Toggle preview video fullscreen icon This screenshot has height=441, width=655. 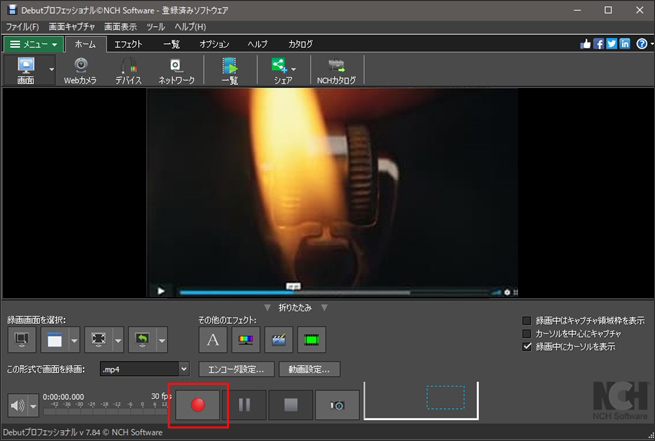[x=515, y=292]
